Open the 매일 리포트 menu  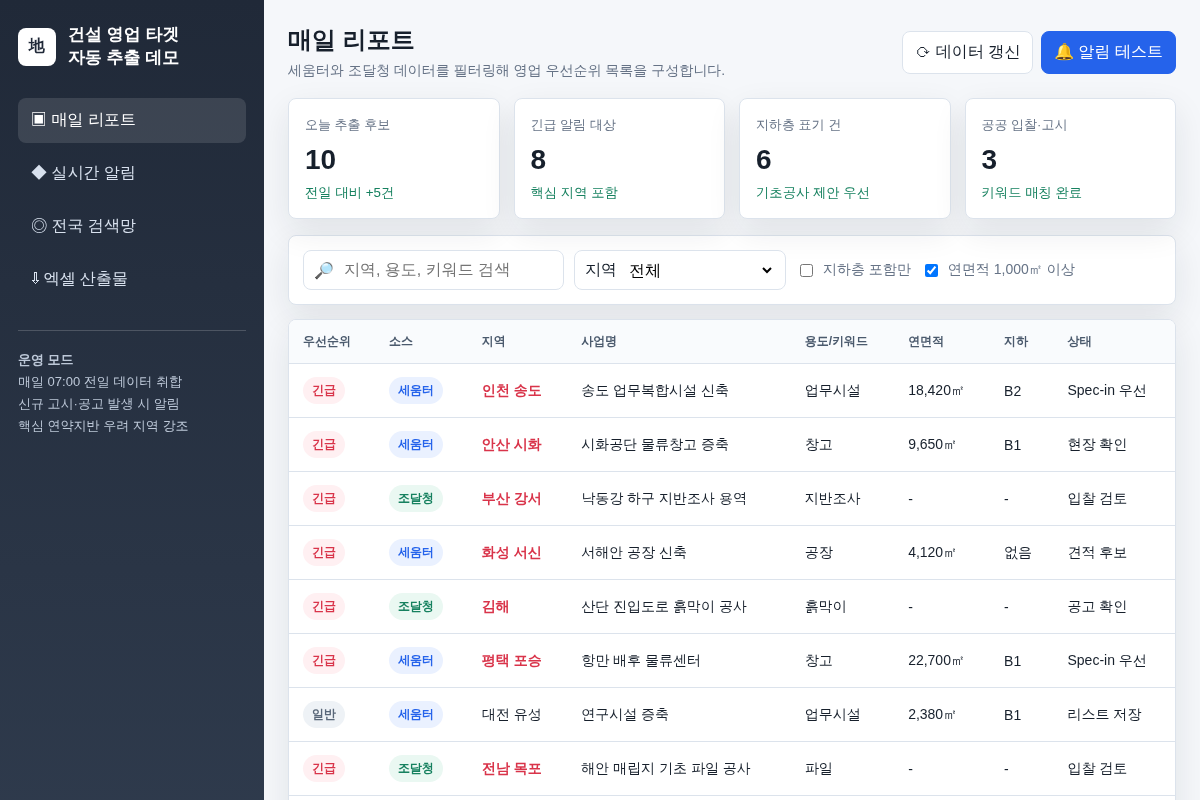132,120
